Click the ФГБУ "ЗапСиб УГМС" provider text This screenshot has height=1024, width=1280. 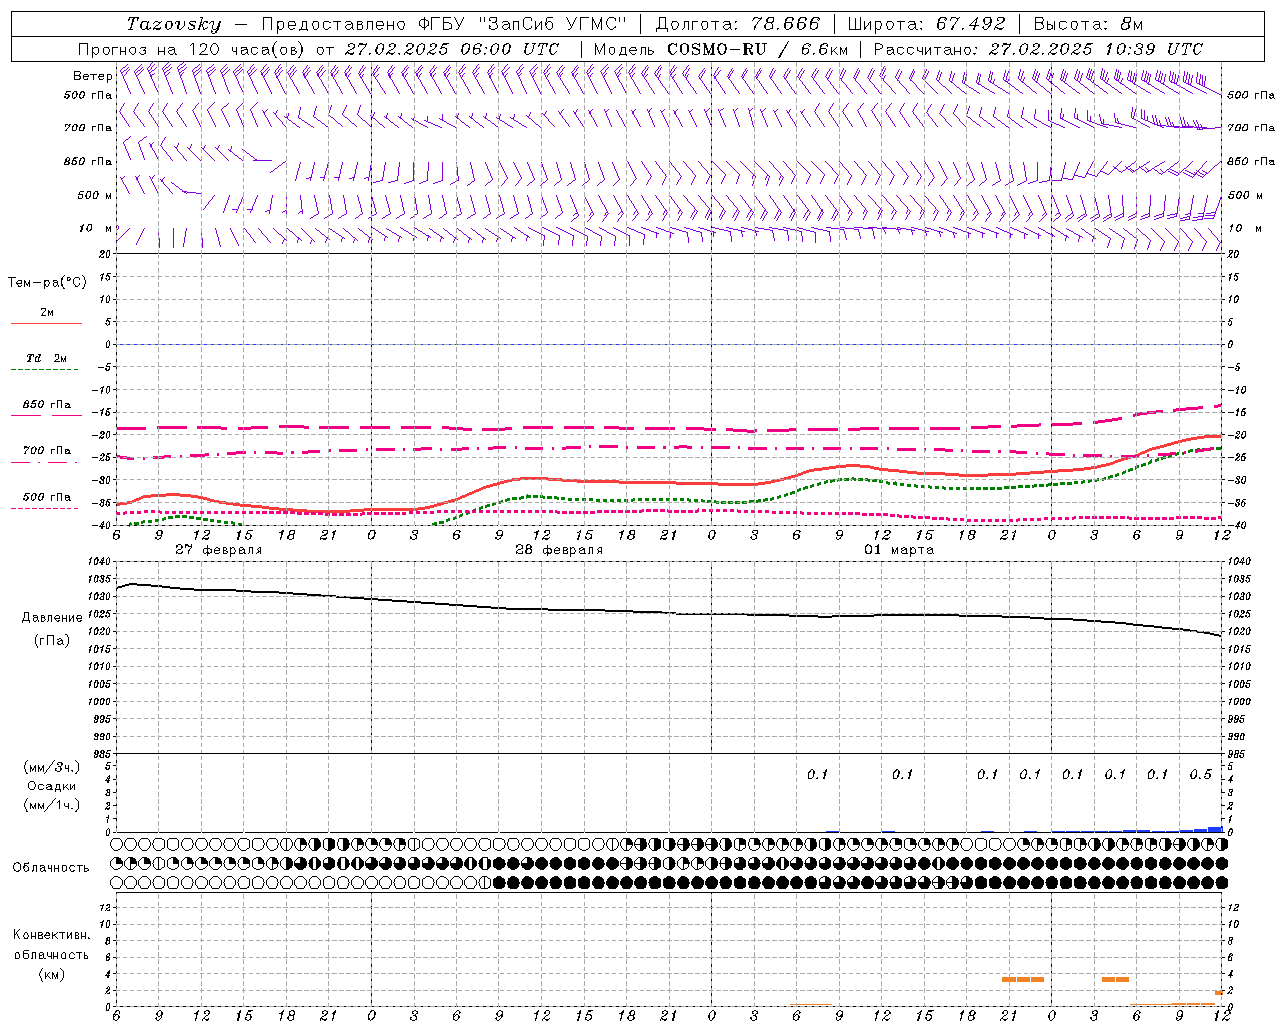click(x=522, y=24)
